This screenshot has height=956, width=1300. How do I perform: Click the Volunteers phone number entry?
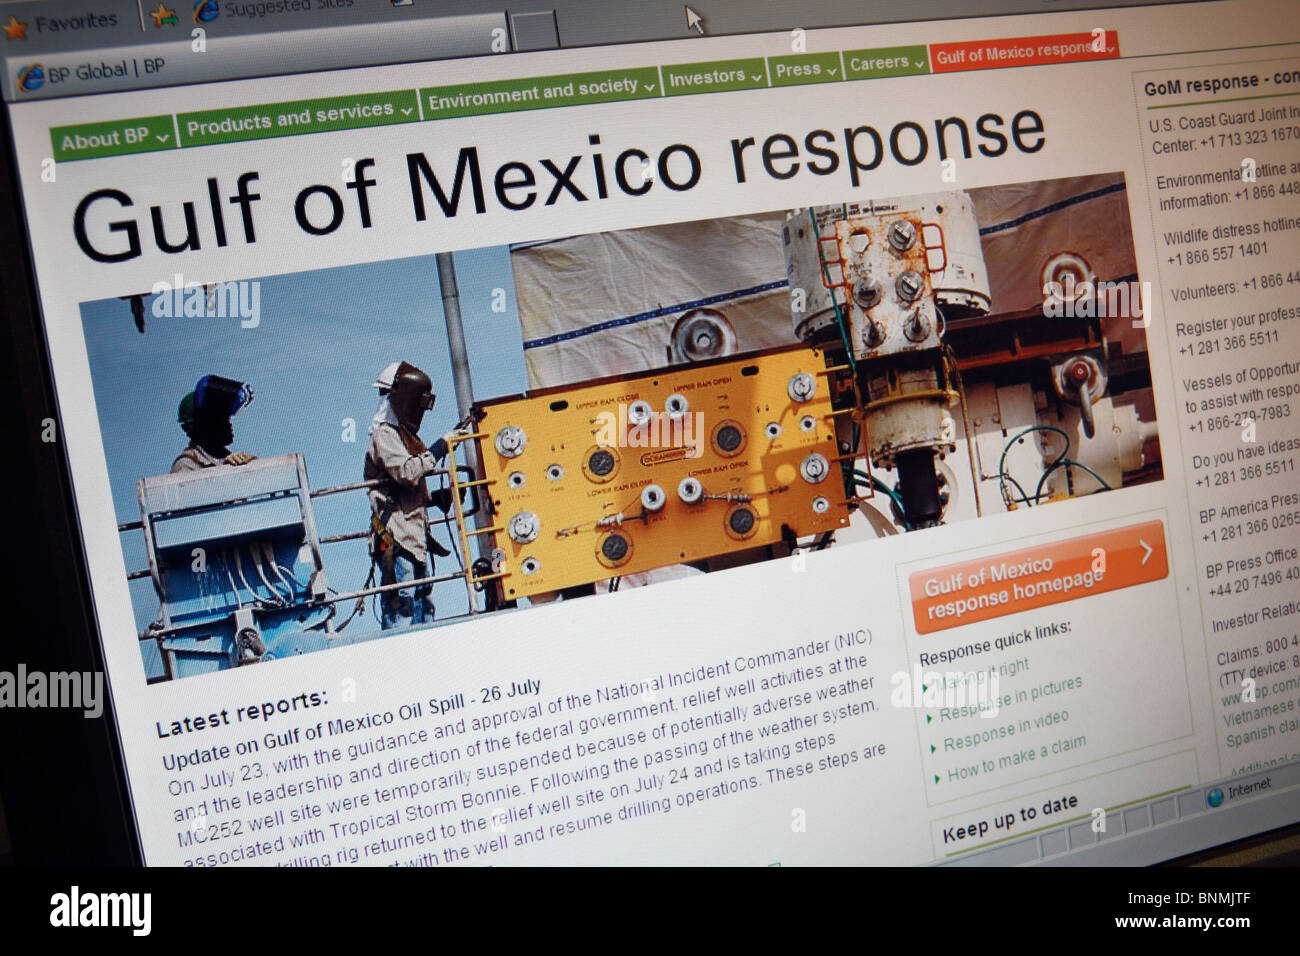point(1236,287)
